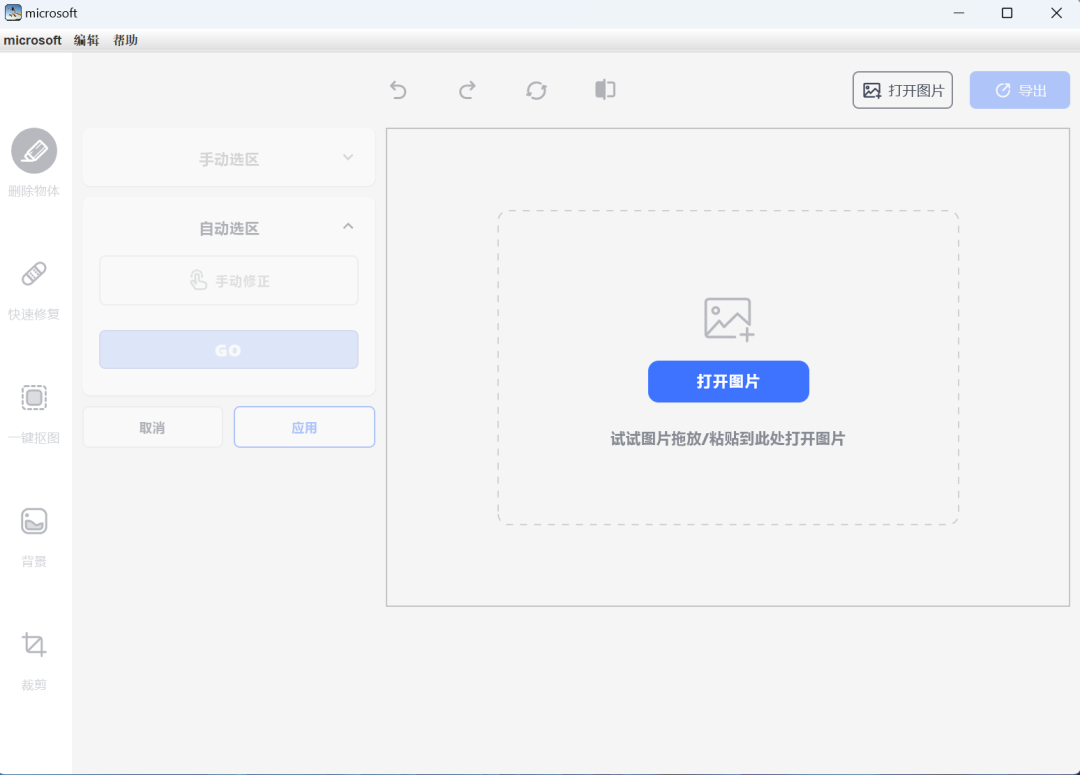This screenshot has height=775, width=1080.
Task: Collapse the 自动选区 section chevron
Action: pos(348,226)
